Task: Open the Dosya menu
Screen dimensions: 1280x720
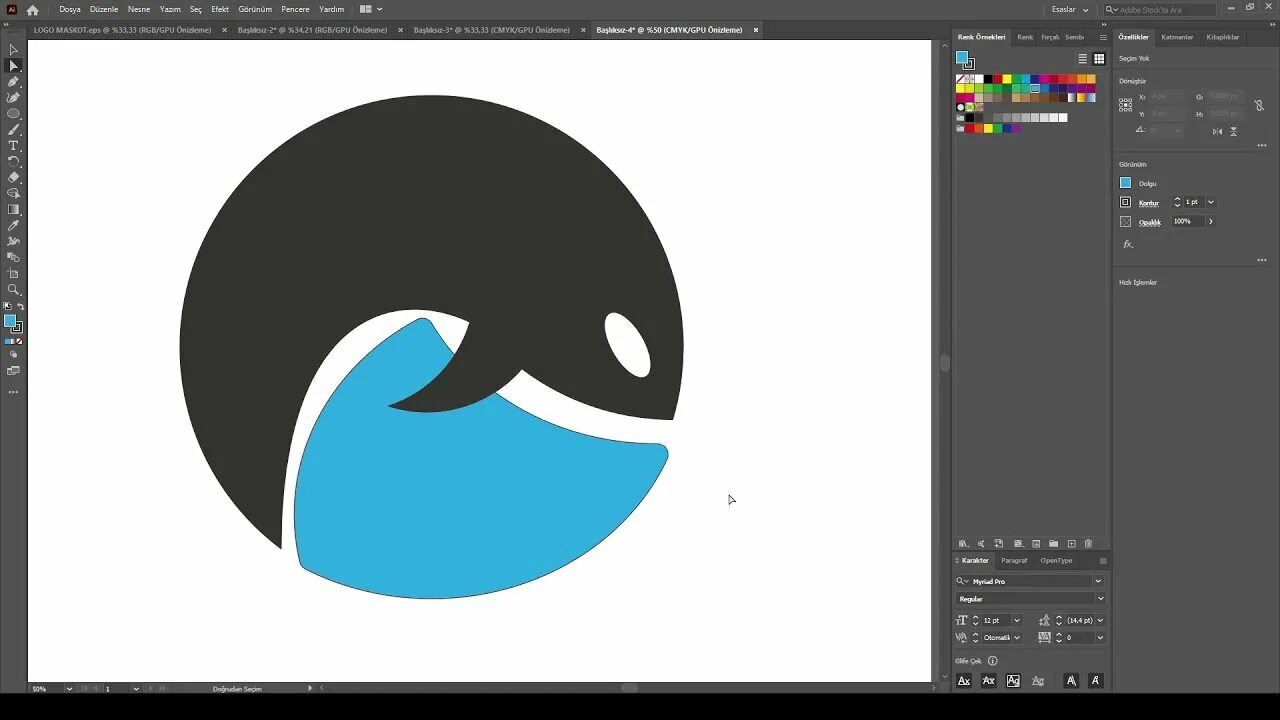Action: (70, 9)
